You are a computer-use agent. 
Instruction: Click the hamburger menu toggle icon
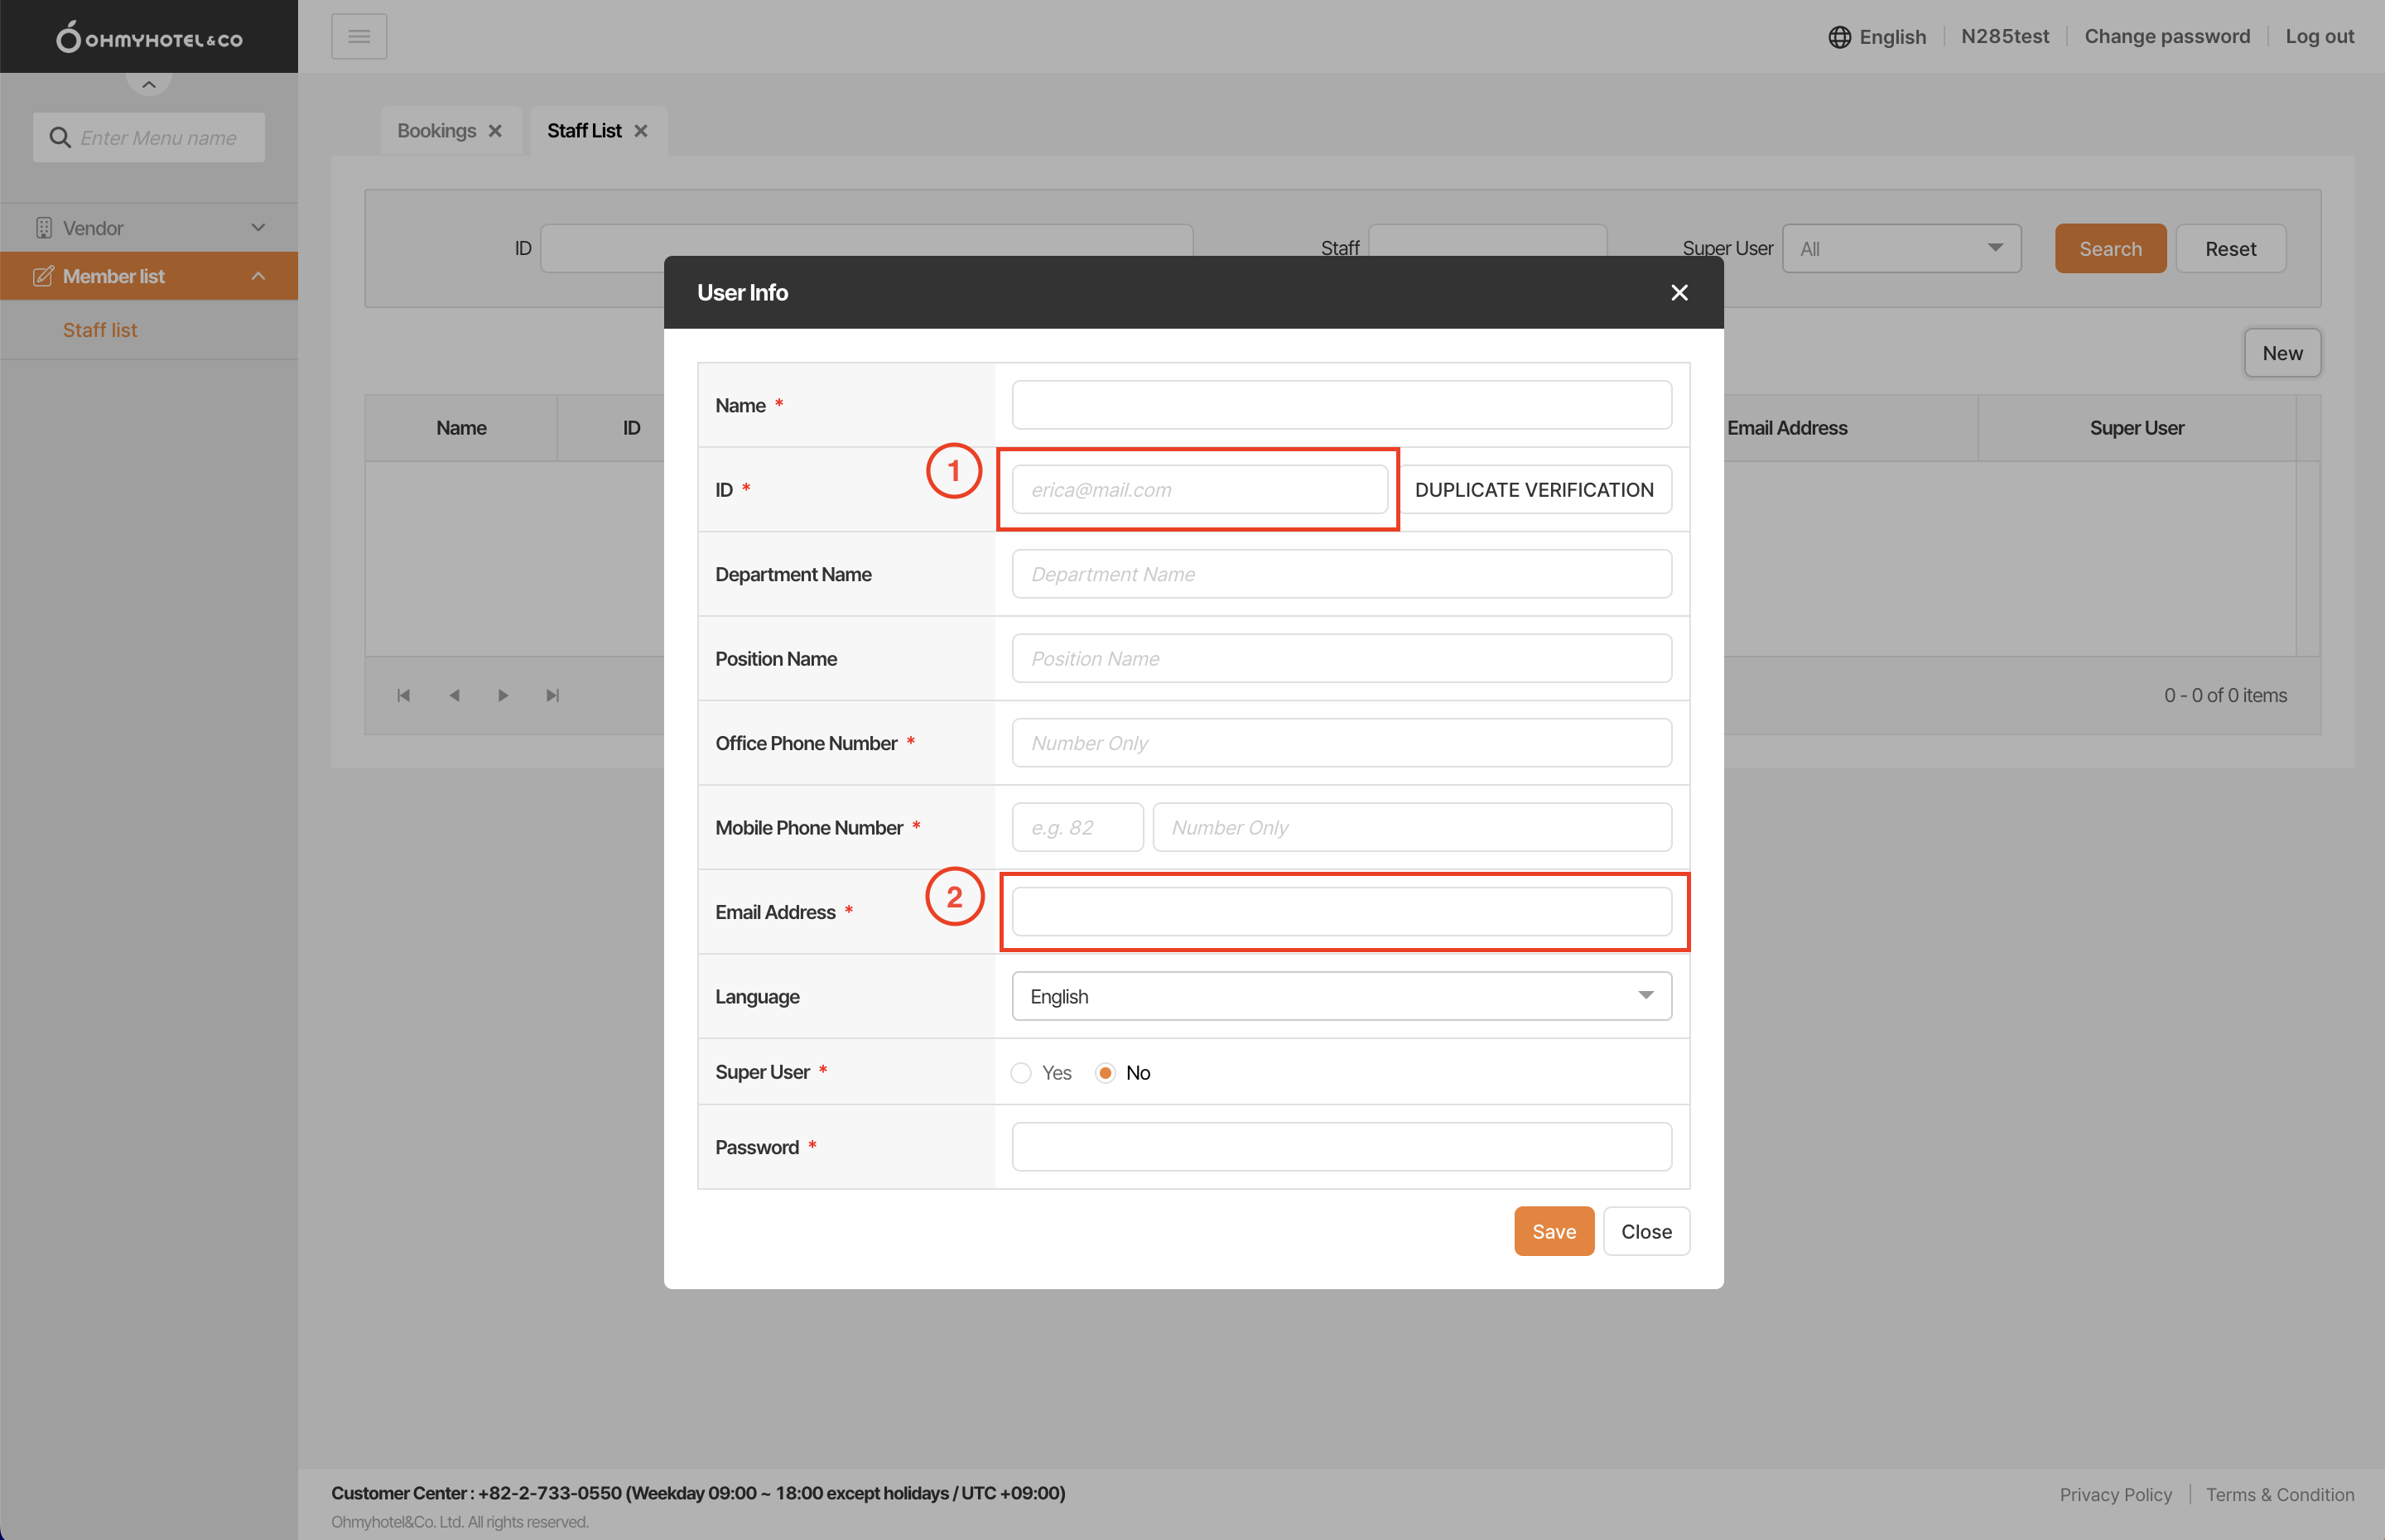[x=359, y=37]
